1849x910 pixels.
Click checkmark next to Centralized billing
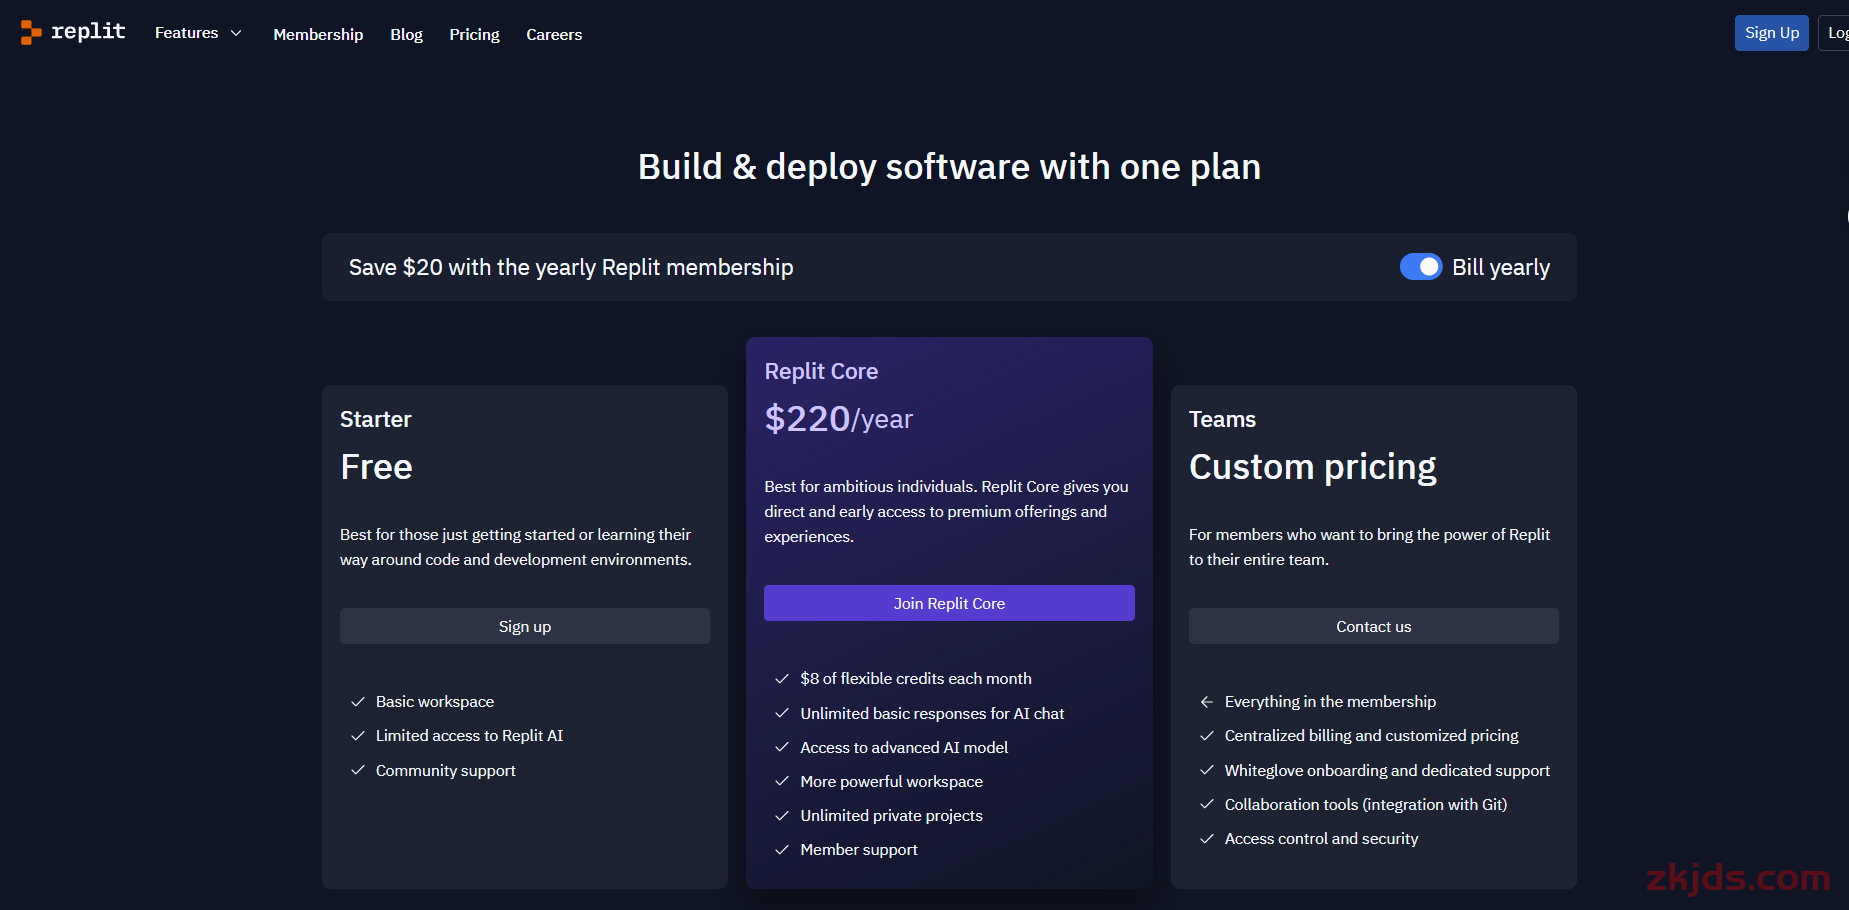tap(1207, 736)
